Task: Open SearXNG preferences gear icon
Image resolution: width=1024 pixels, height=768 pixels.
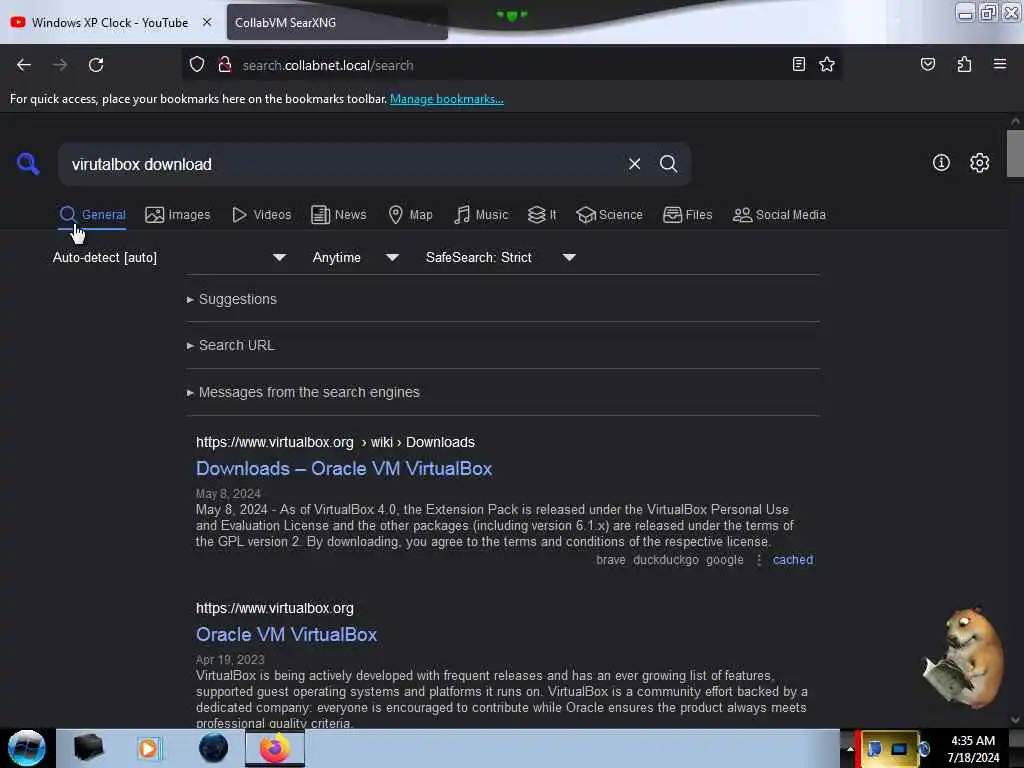Action: tap(980, 163)
